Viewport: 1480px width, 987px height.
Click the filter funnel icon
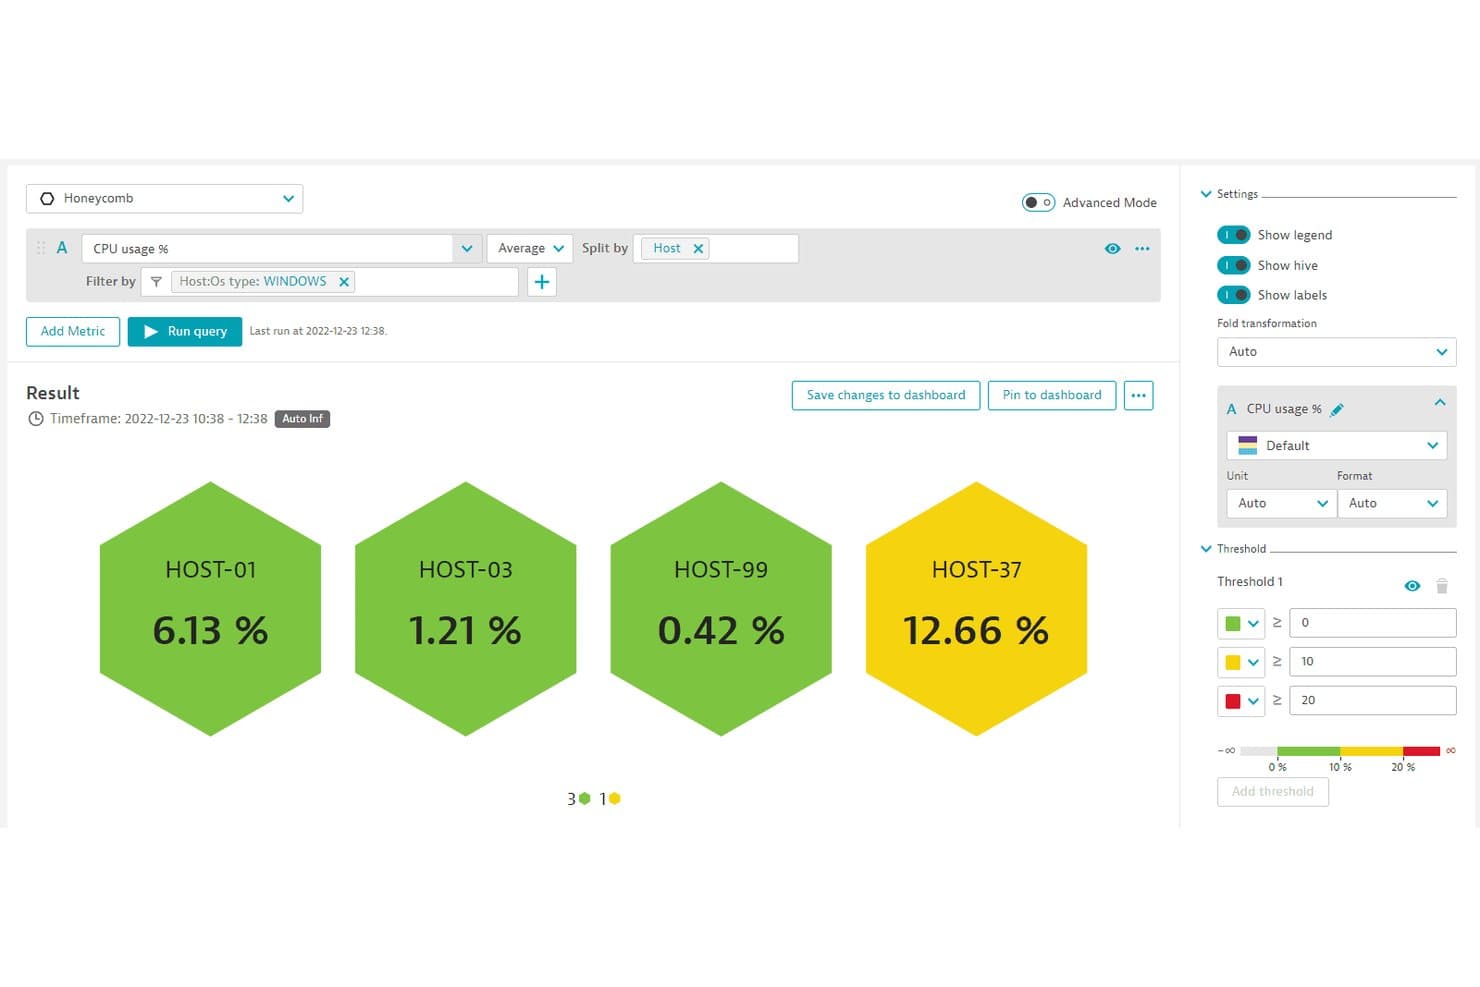[156, 282]
